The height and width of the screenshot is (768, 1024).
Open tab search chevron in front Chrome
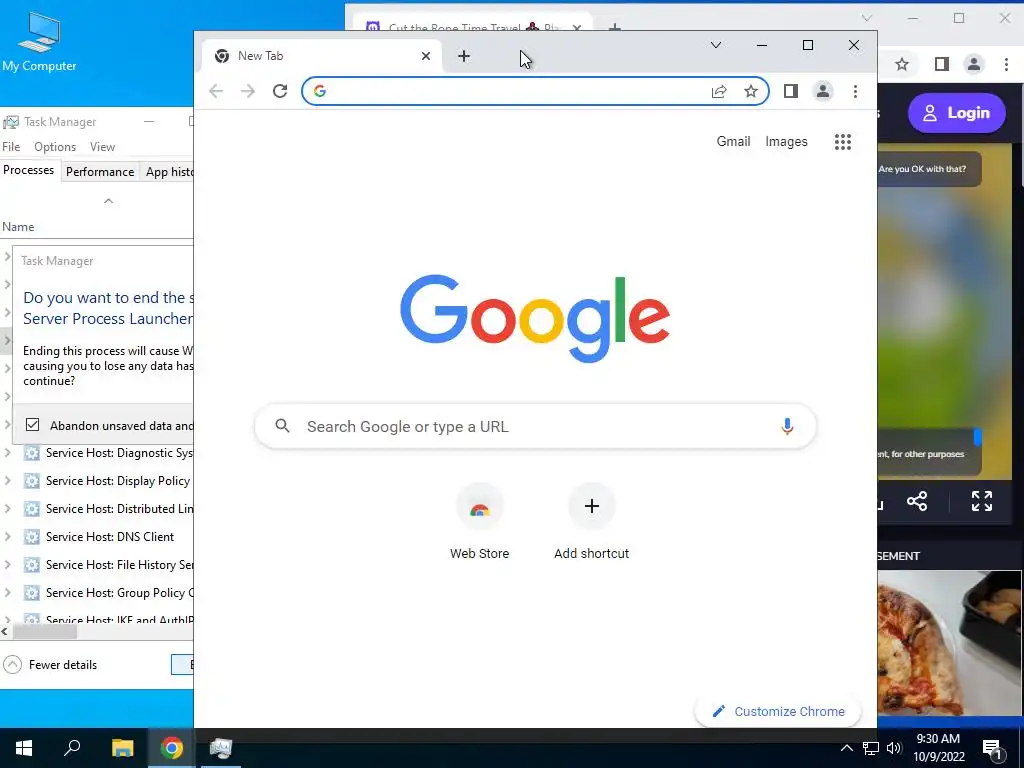click(x=716, y=45)
